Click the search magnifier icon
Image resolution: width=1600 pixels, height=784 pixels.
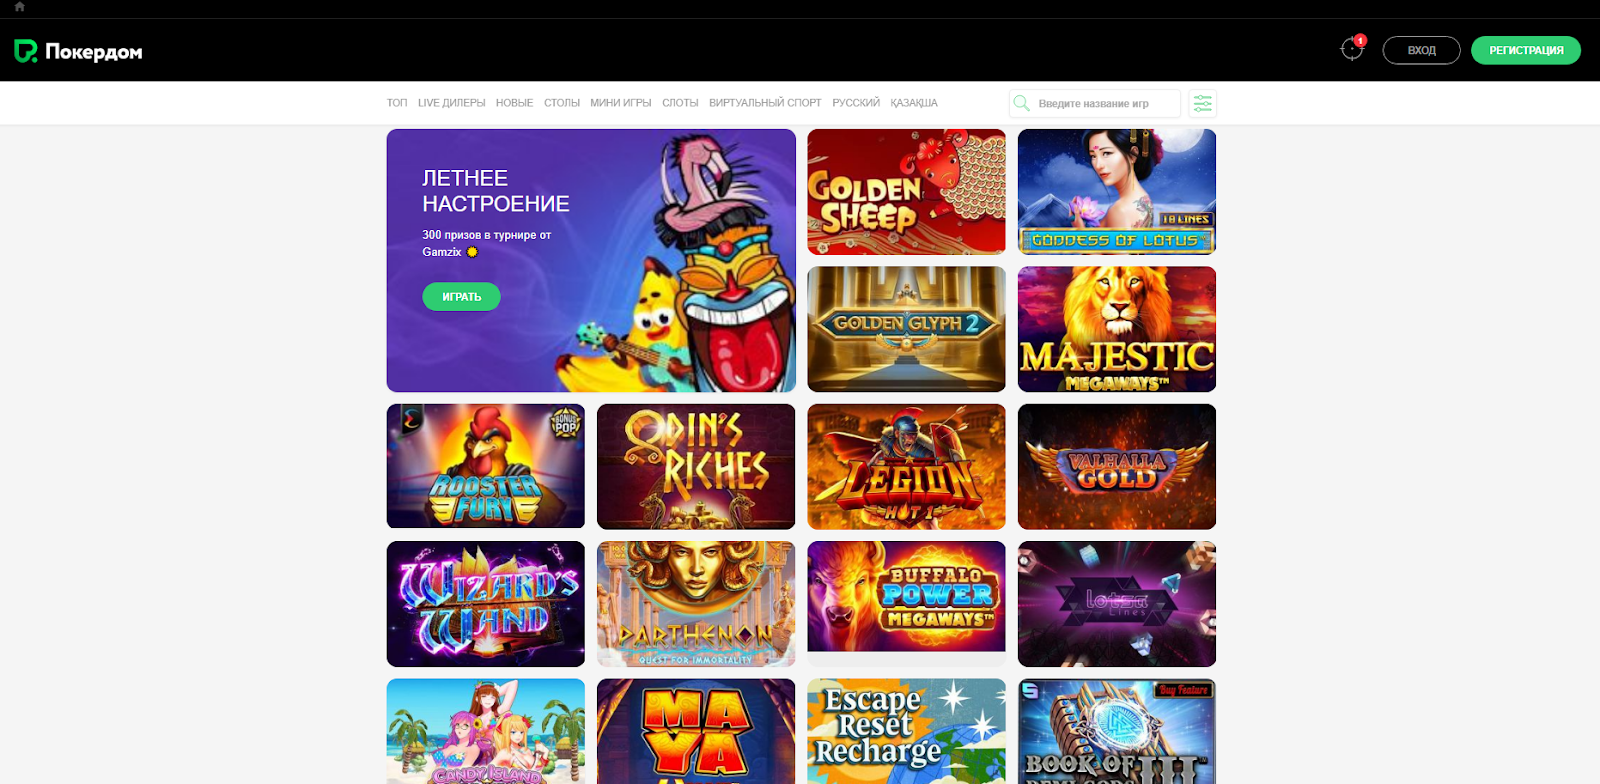pyautogui.click(x=1021, y=103)
